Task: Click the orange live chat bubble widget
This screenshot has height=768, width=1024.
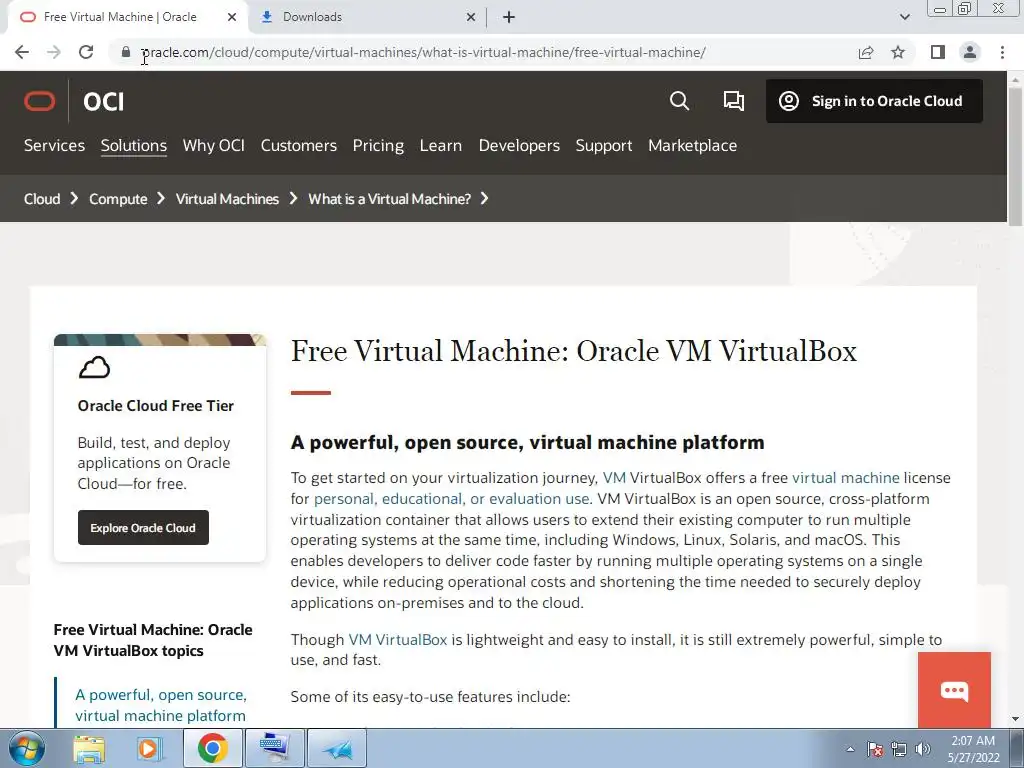Action: click(954, 690)
